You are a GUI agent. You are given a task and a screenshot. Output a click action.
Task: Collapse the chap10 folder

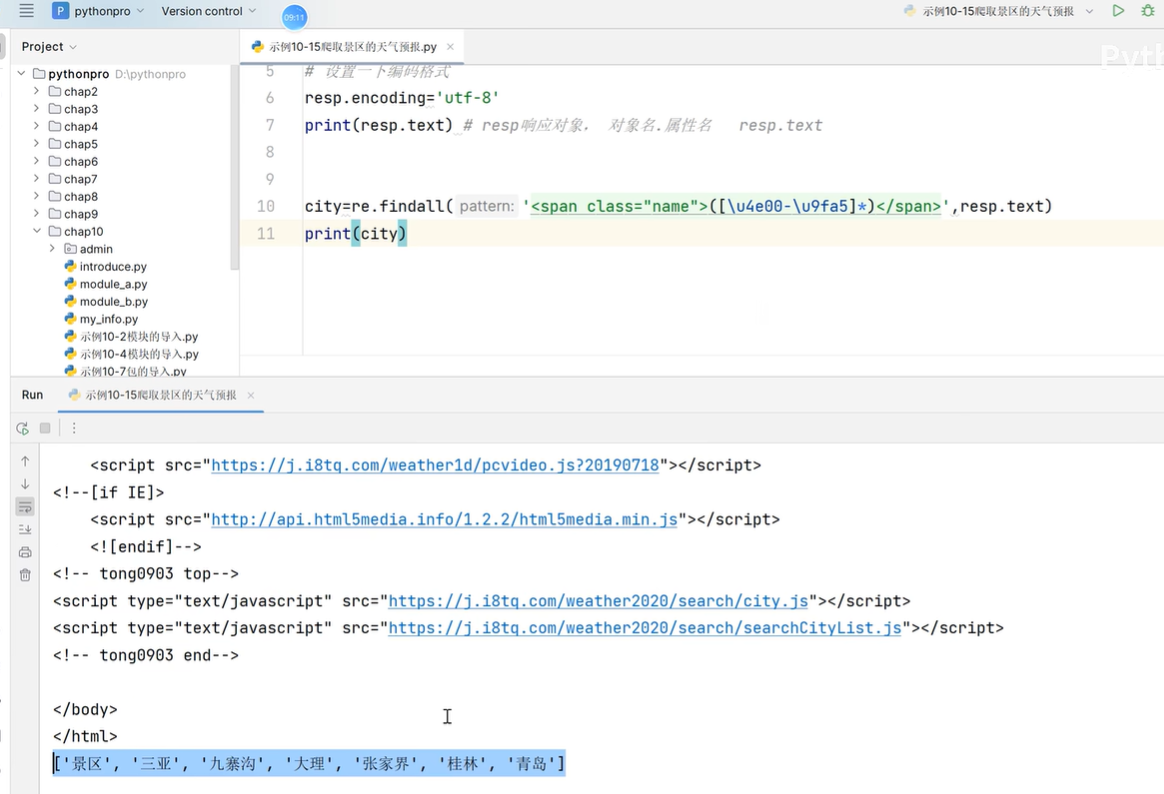click(x=36, y=232)
